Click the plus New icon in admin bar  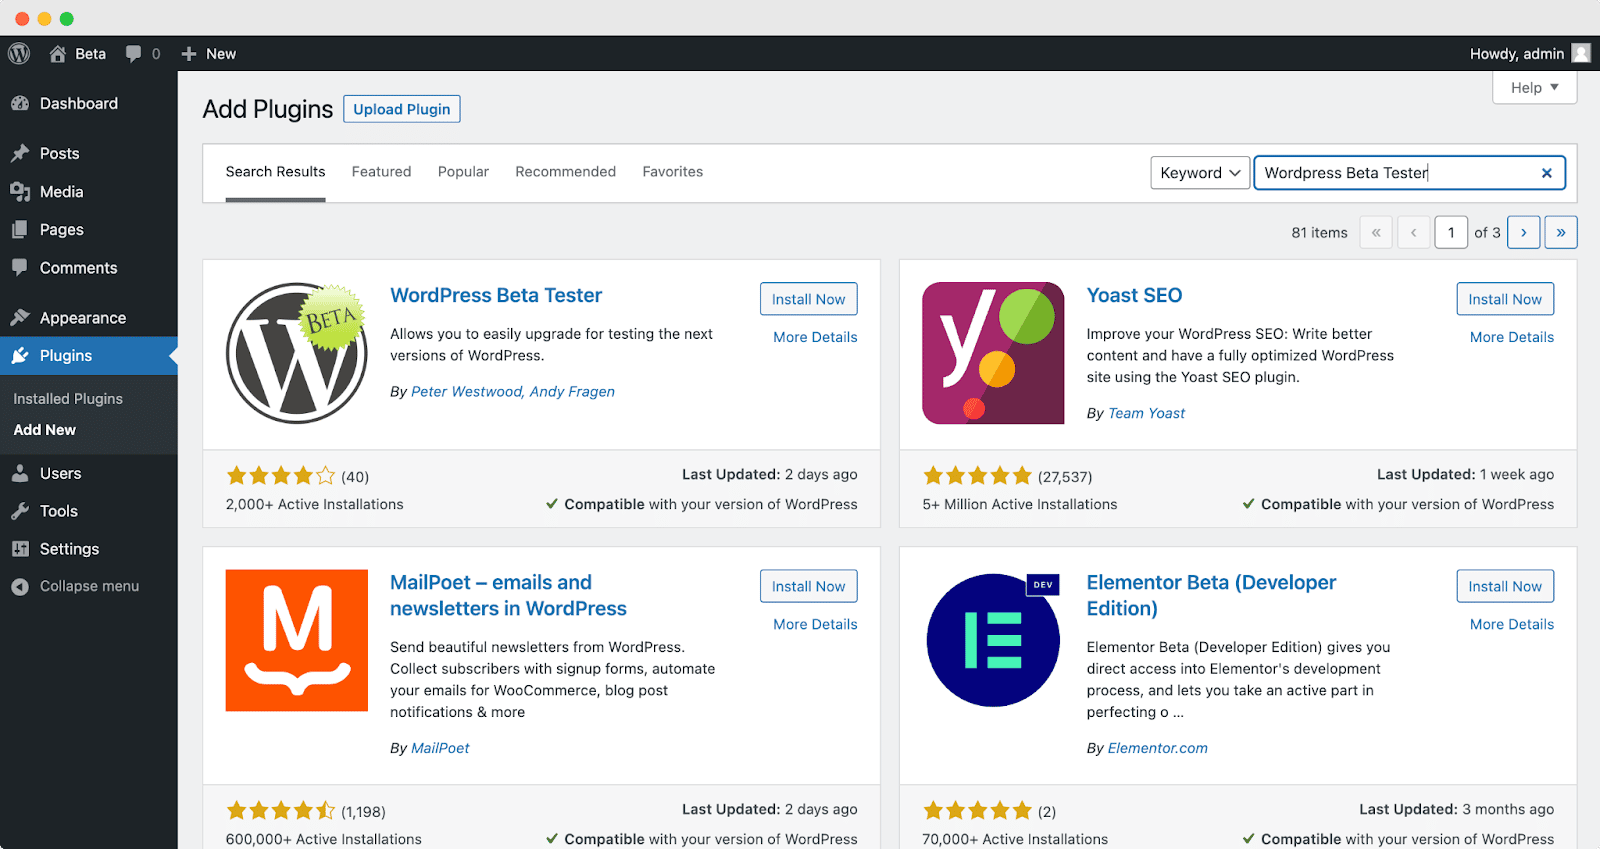point(189,54)
